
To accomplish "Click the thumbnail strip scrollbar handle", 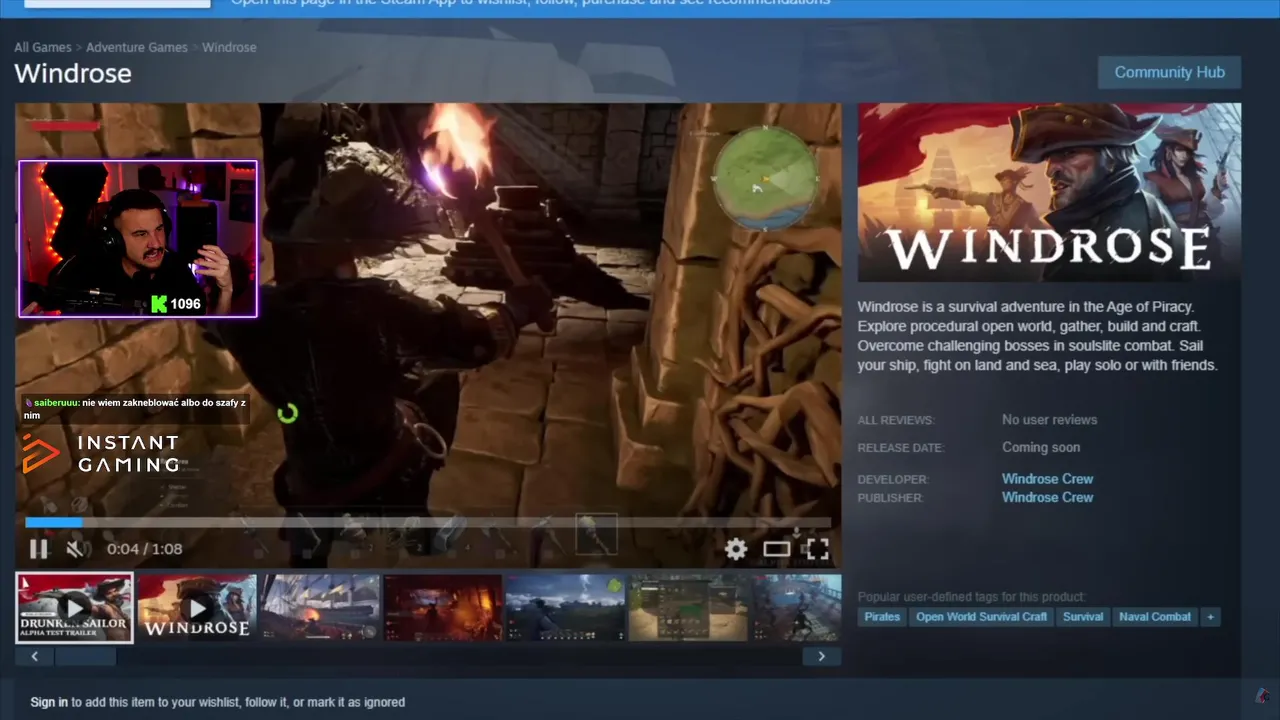I will [86, 657].
